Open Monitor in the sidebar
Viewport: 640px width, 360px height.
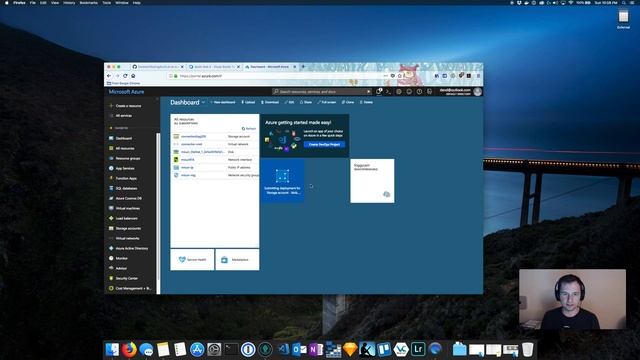119,258
